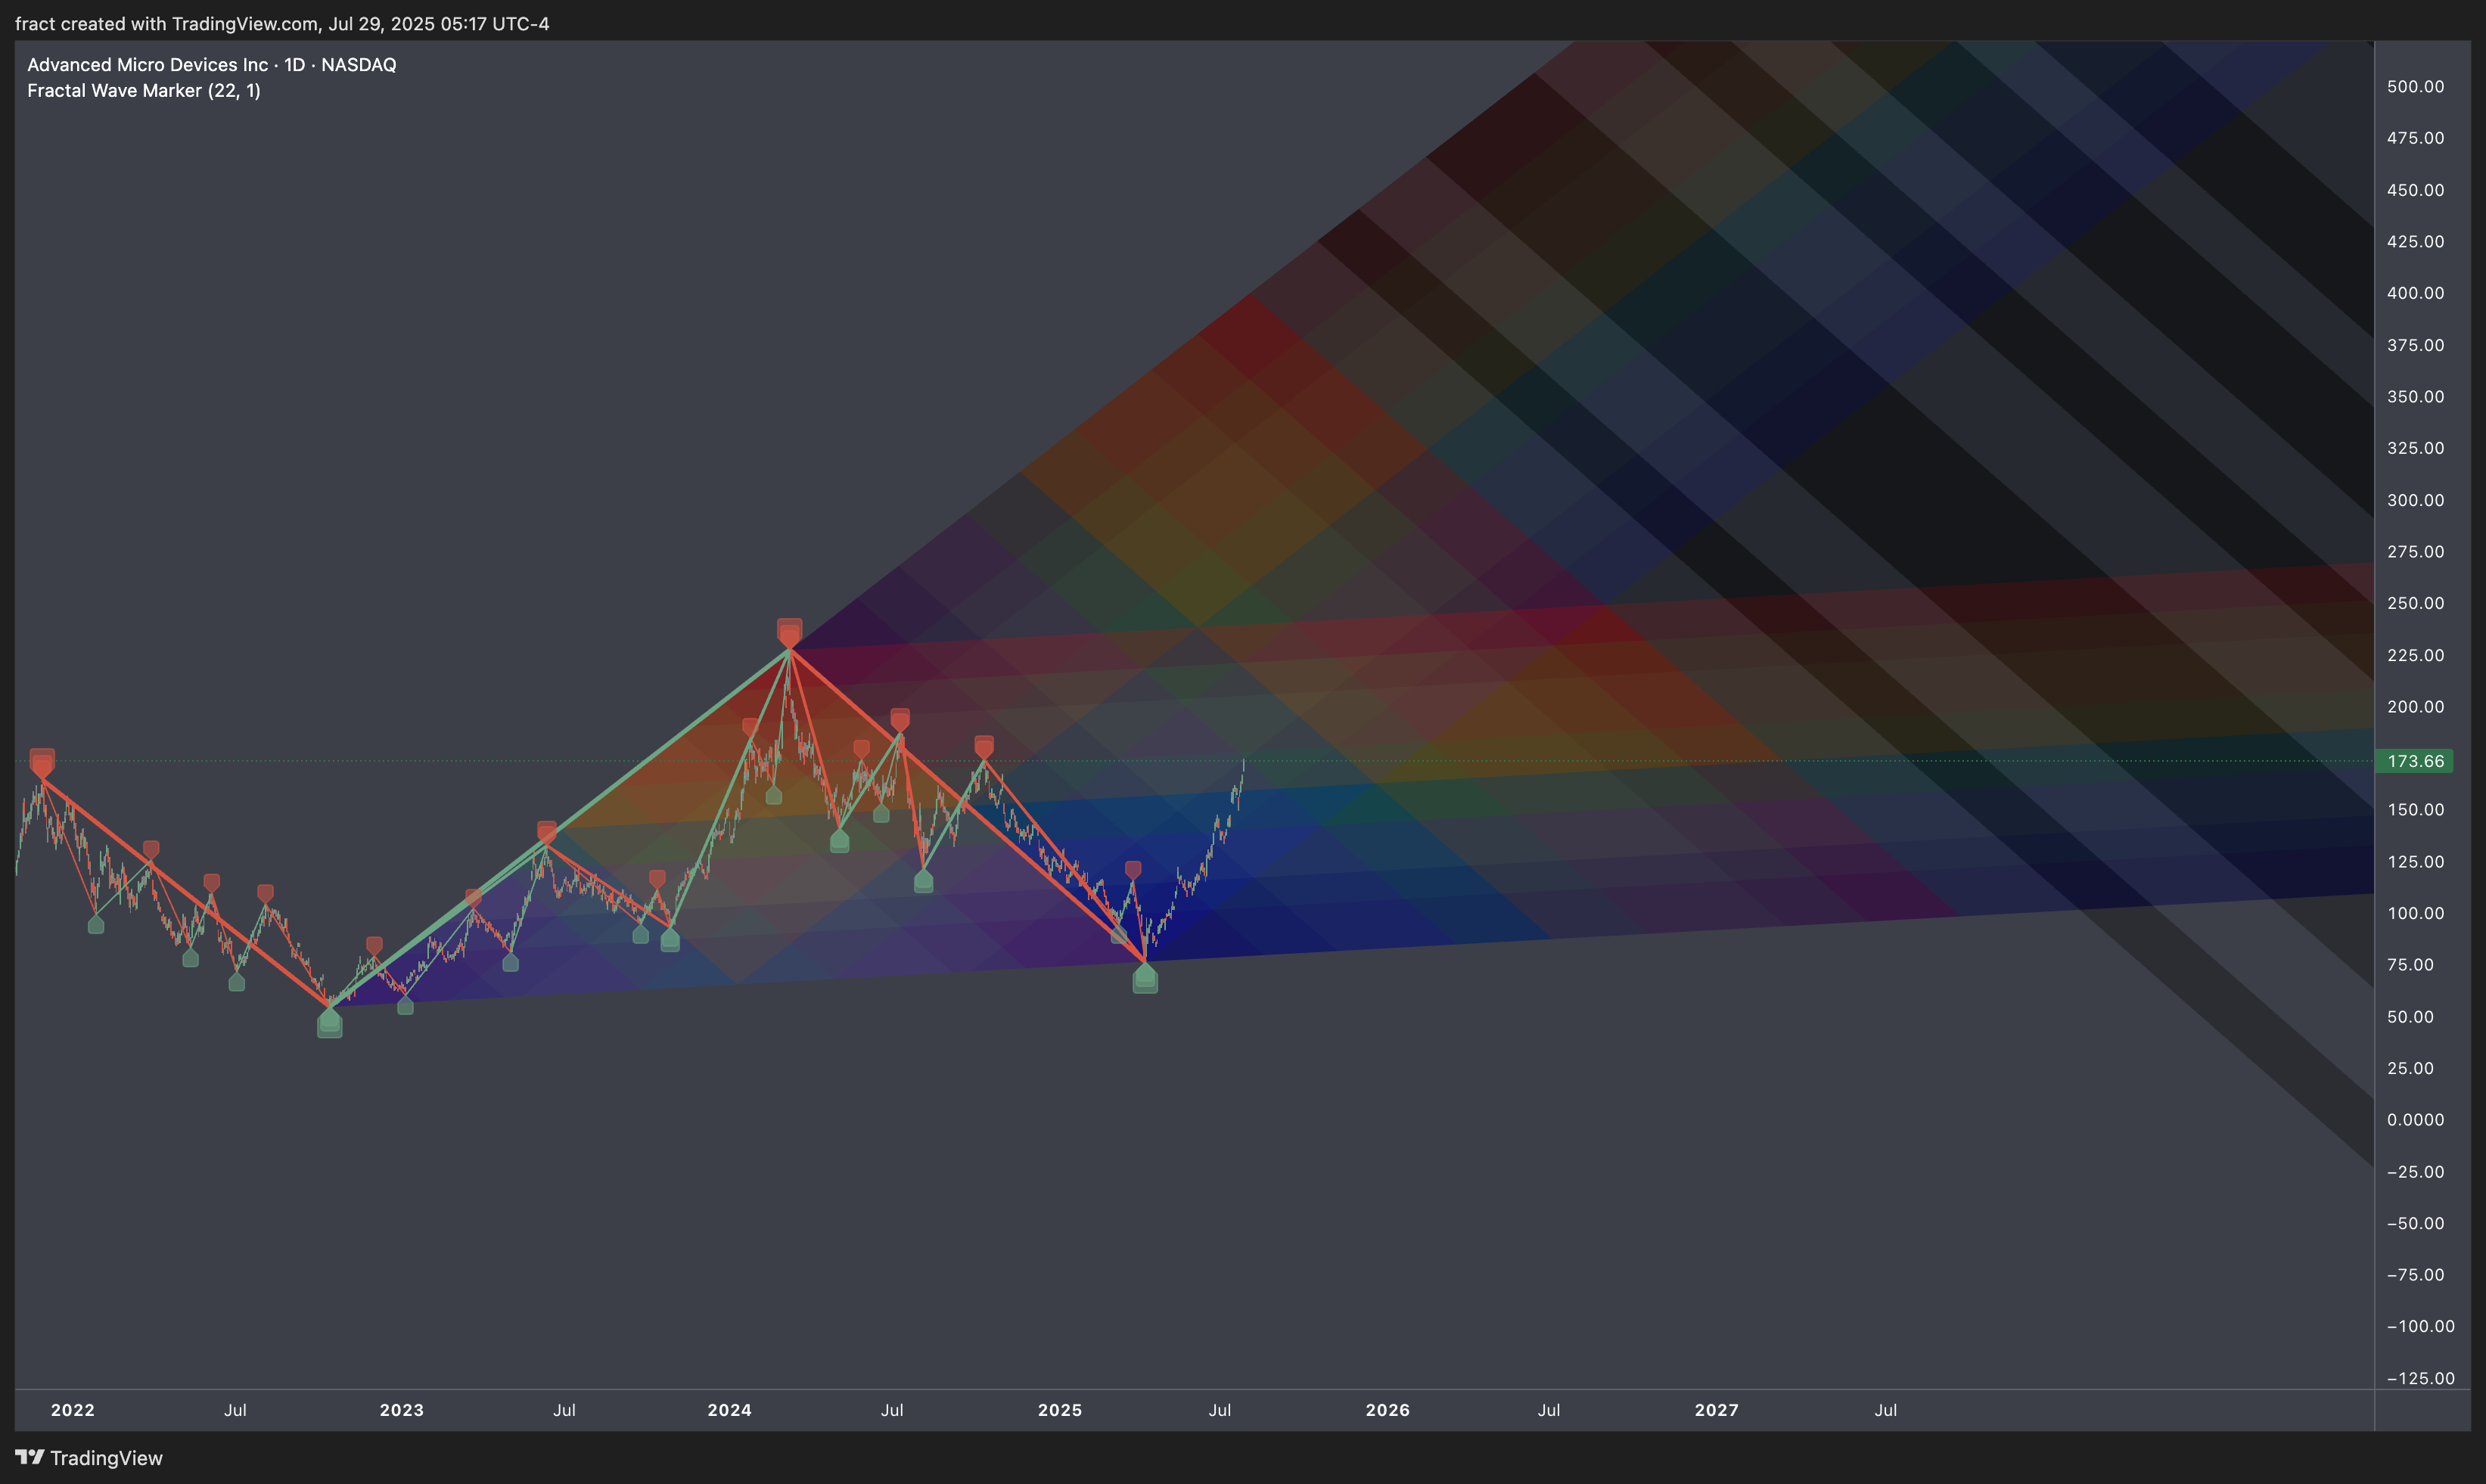This screenshot has width=2486, height=1484.
Task: Click the 450.00 price axis label
Action: tap(2415, 190)
